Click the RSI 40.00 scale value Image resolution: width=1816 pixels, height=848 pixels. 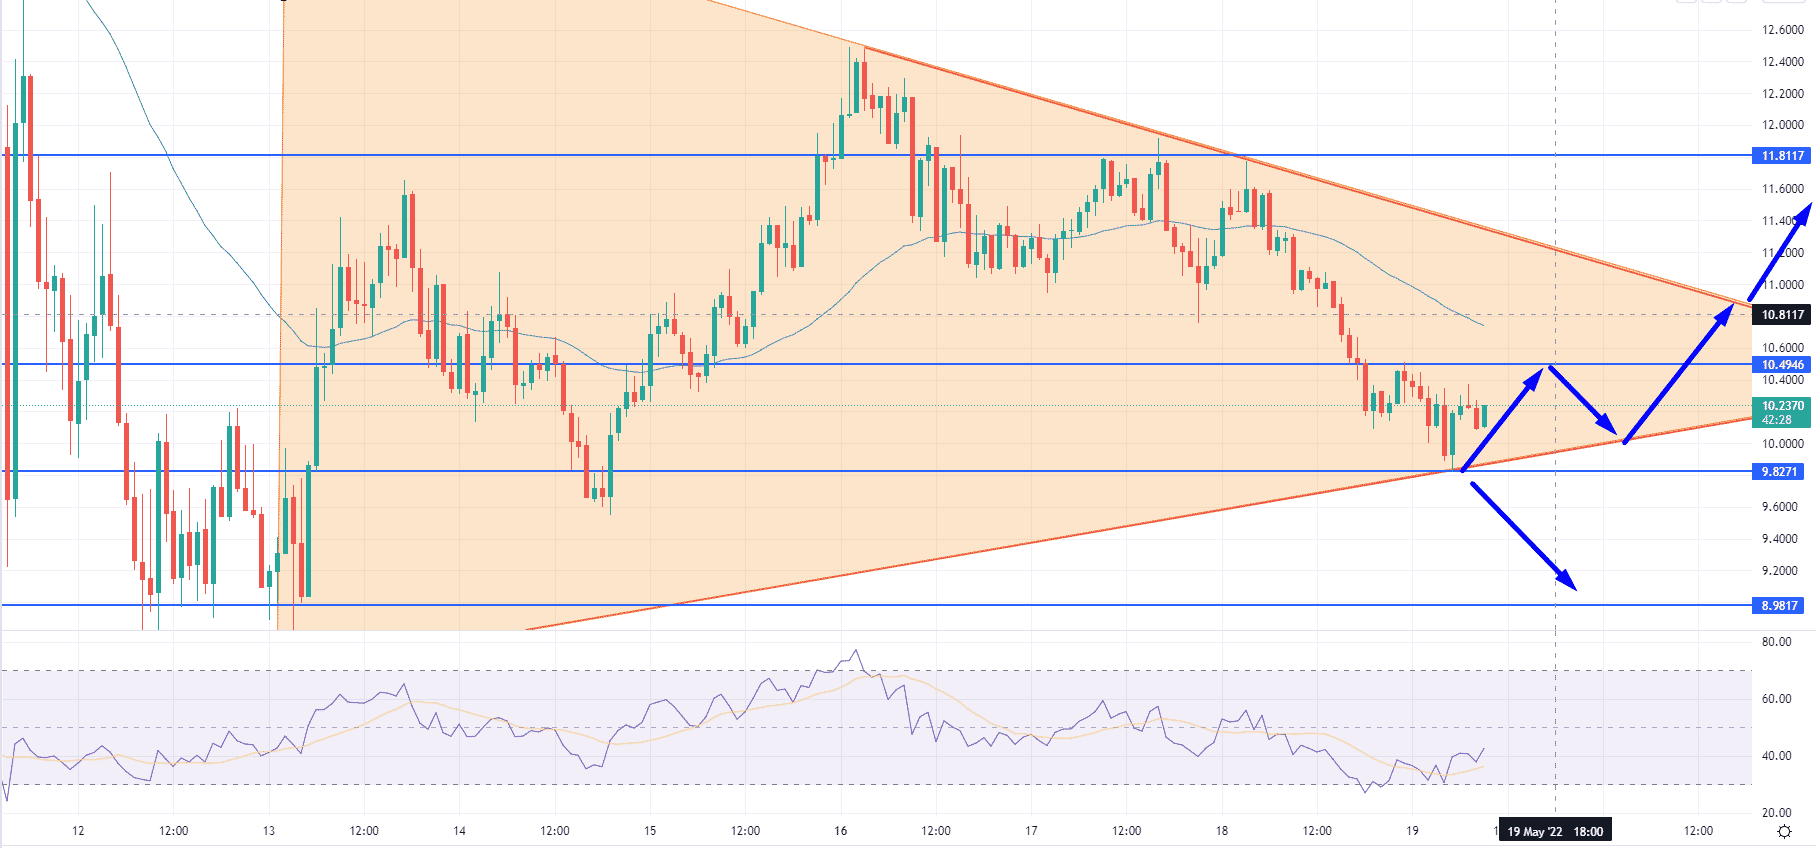click(x=1776, y=756)
